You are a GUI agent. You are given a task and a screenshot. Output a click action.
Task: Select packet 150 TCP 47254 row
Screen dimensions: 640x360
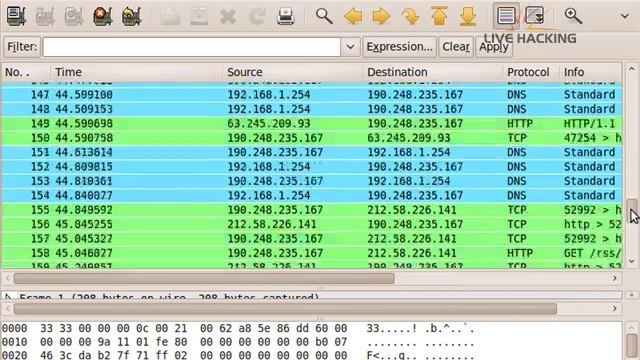(x=312, y=138)
